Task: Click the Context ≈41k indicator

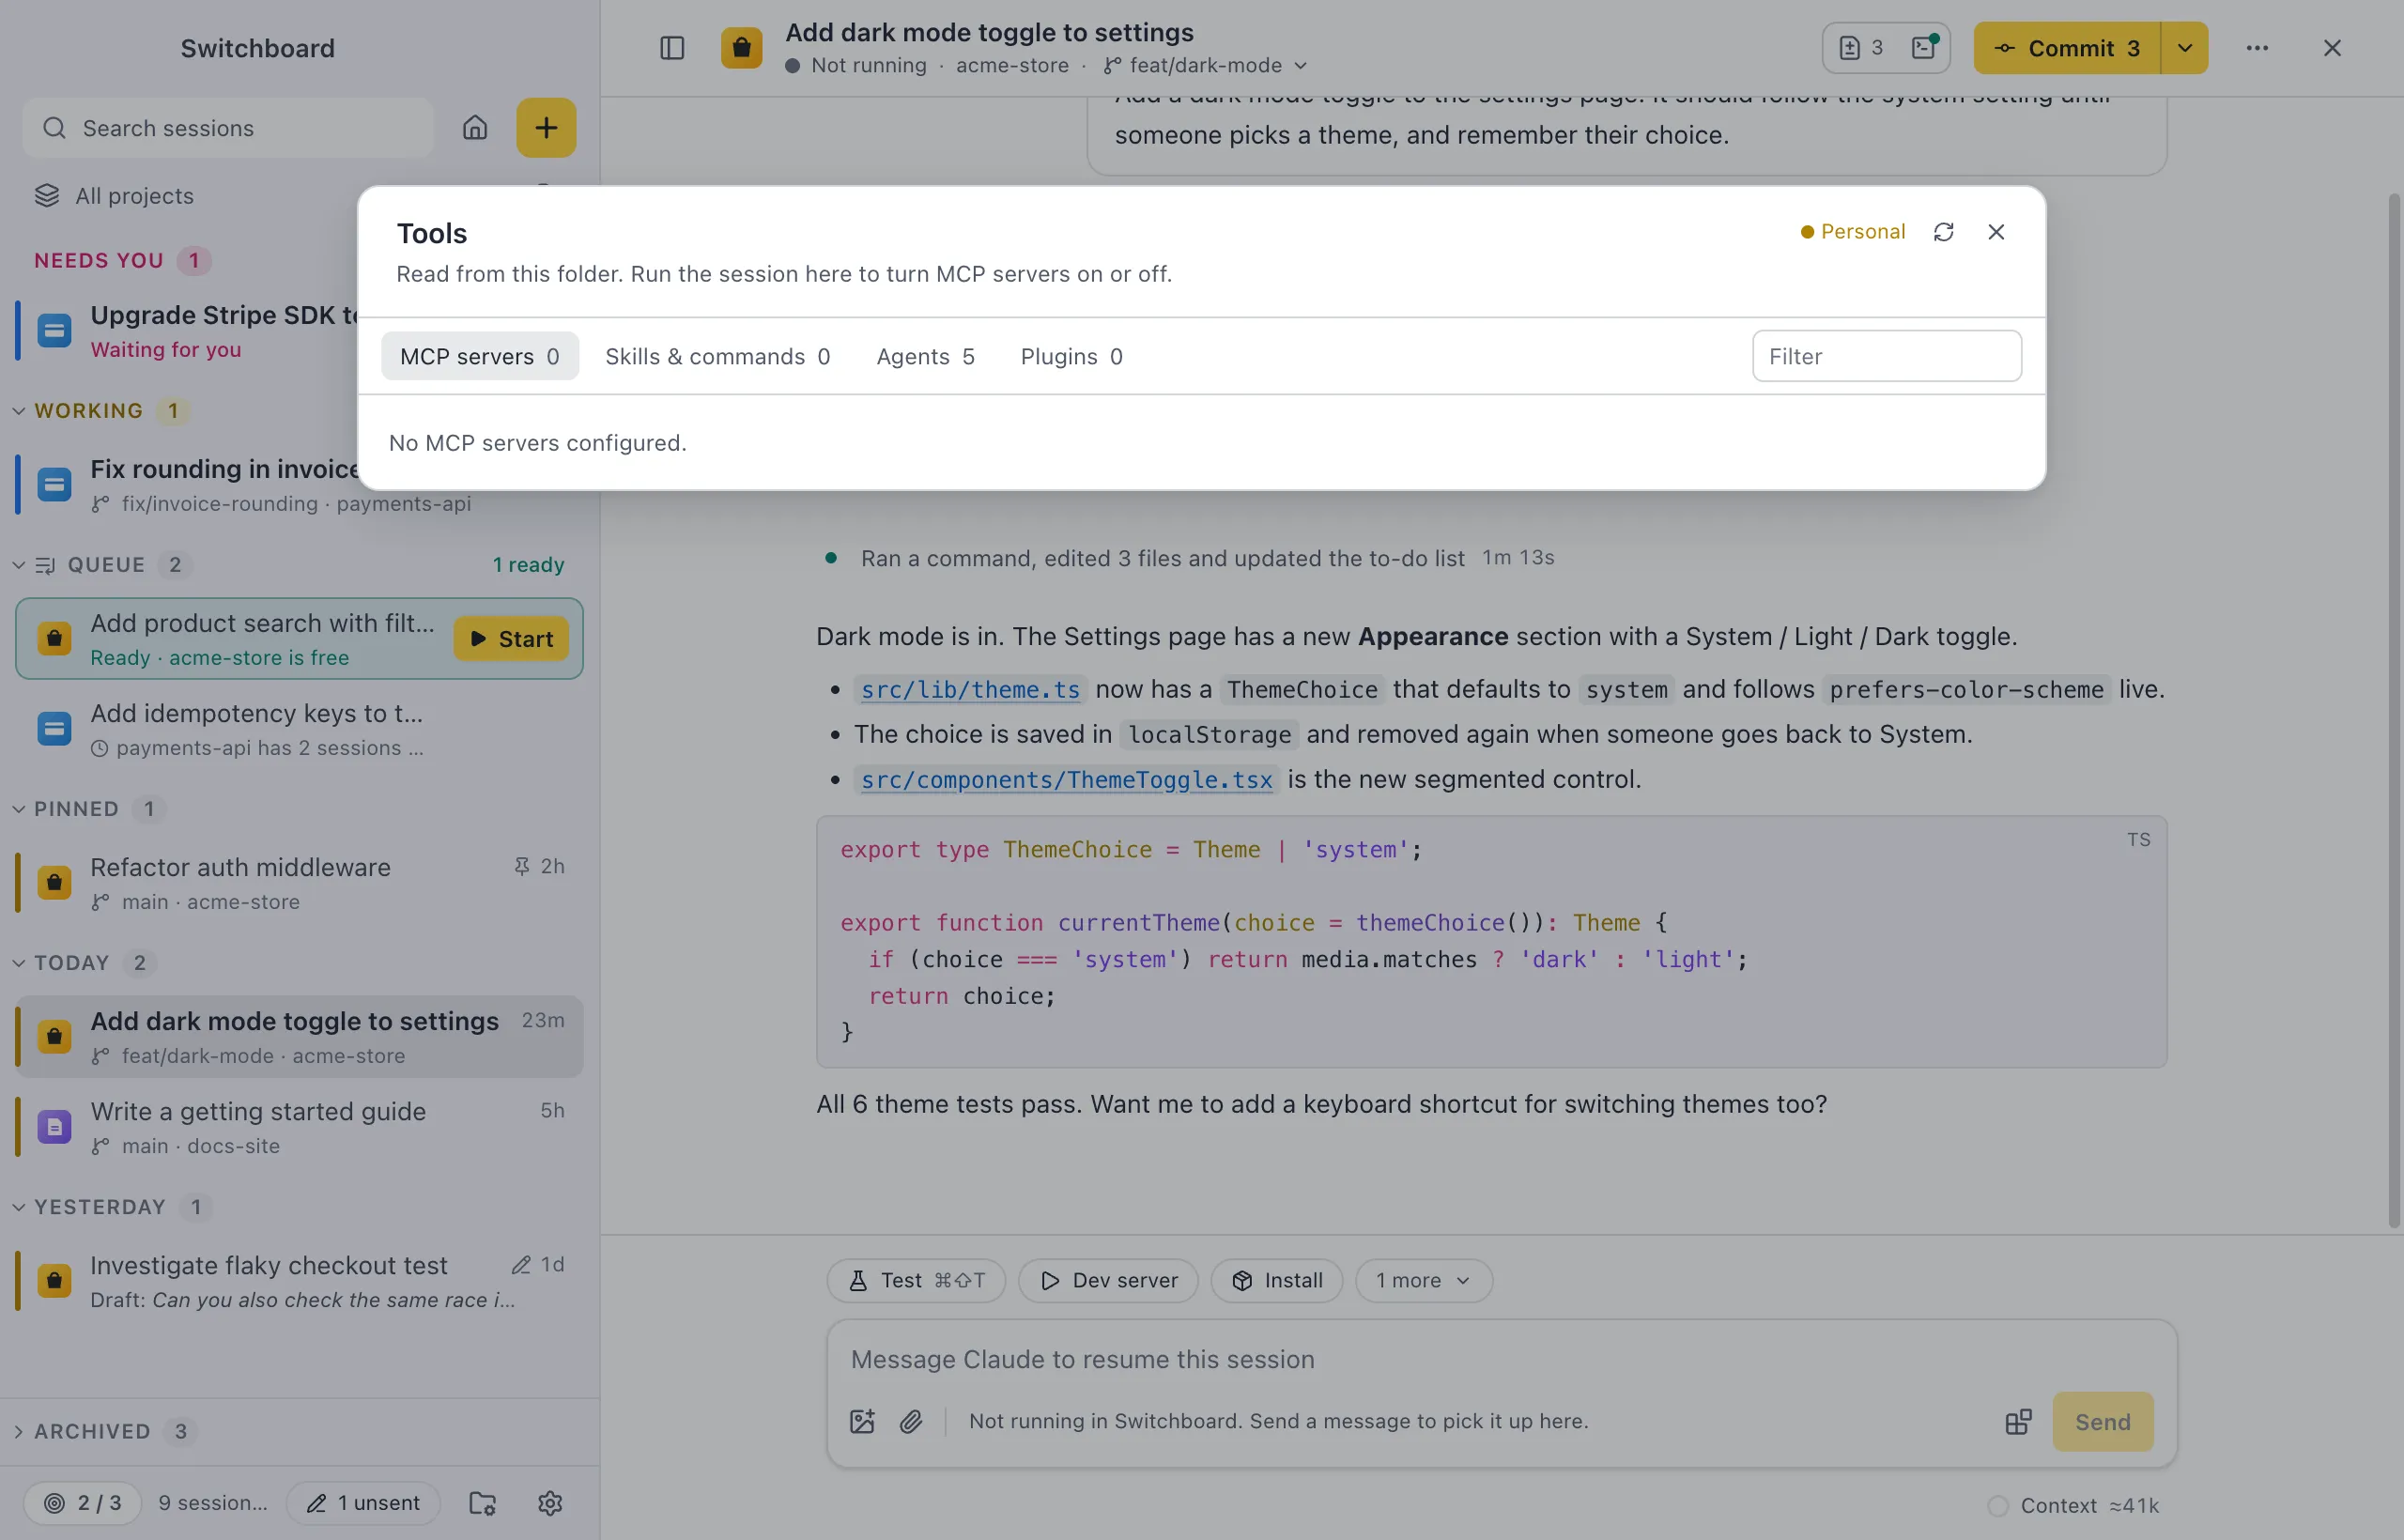Action: tap(2074, 1505)
